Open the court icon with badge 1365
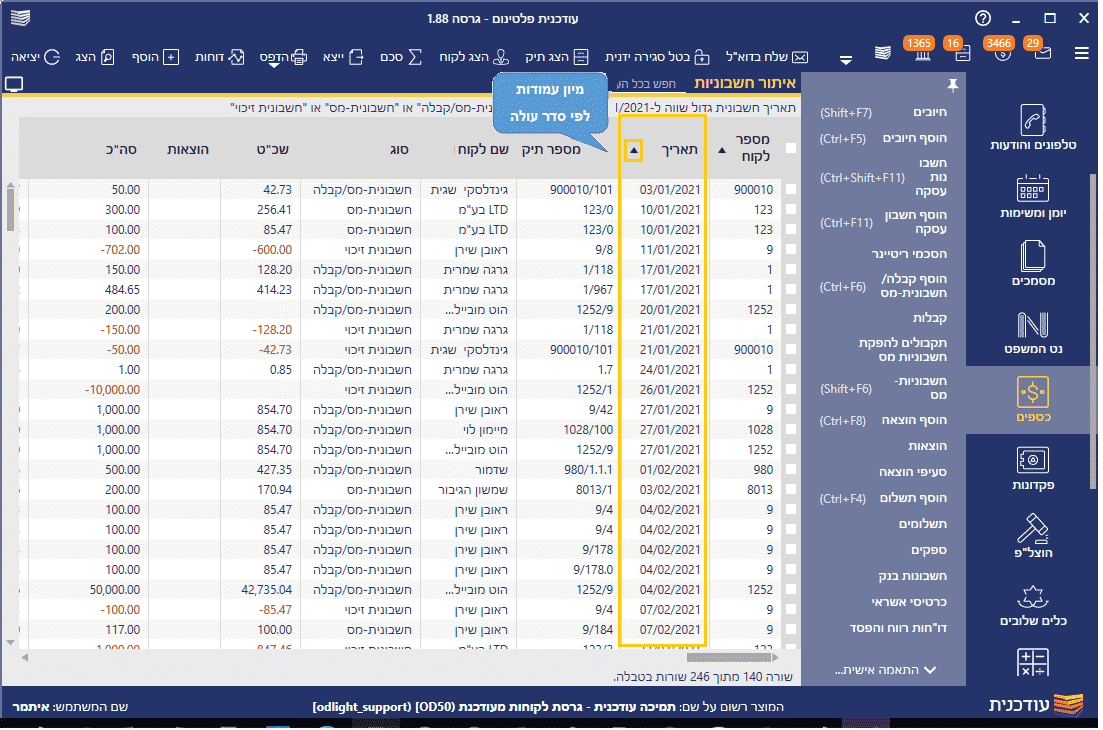The height and width of the screenshot is (730, 1103). [922, 53]
